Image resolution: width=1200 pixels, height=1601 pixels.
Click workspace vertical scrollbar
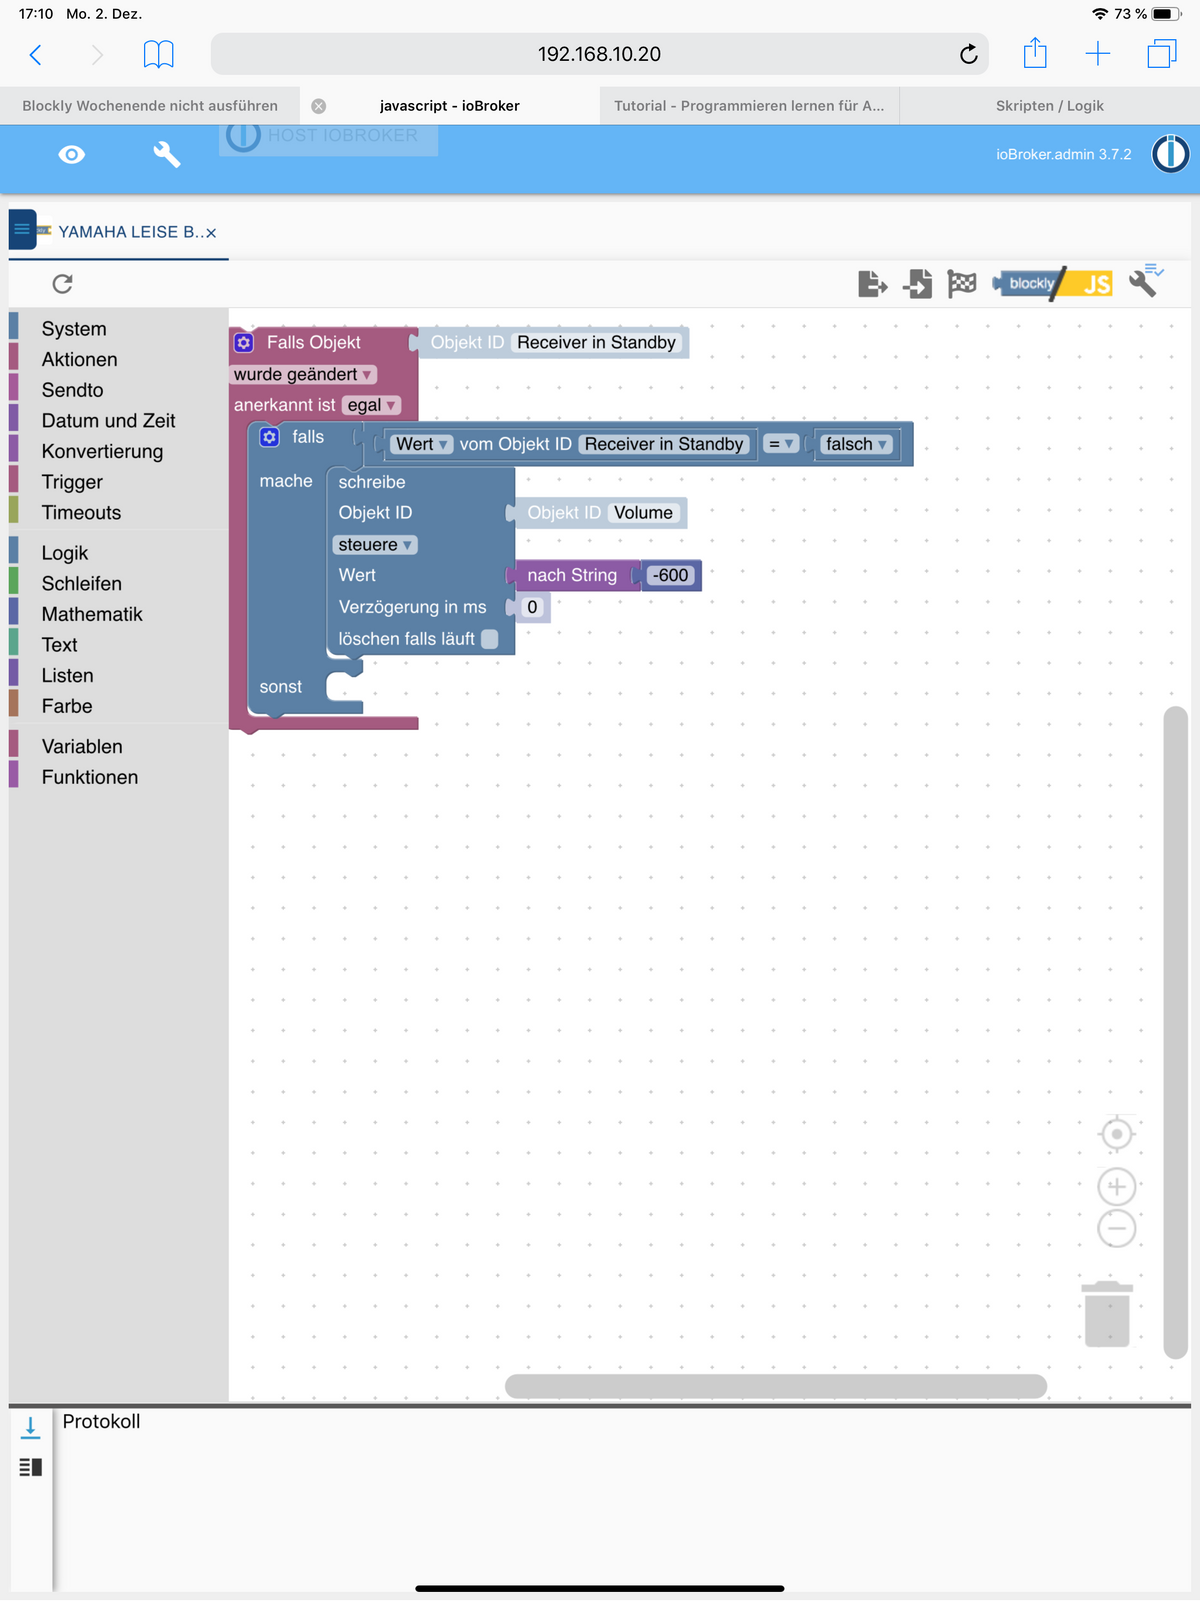pos(1176,1032)
